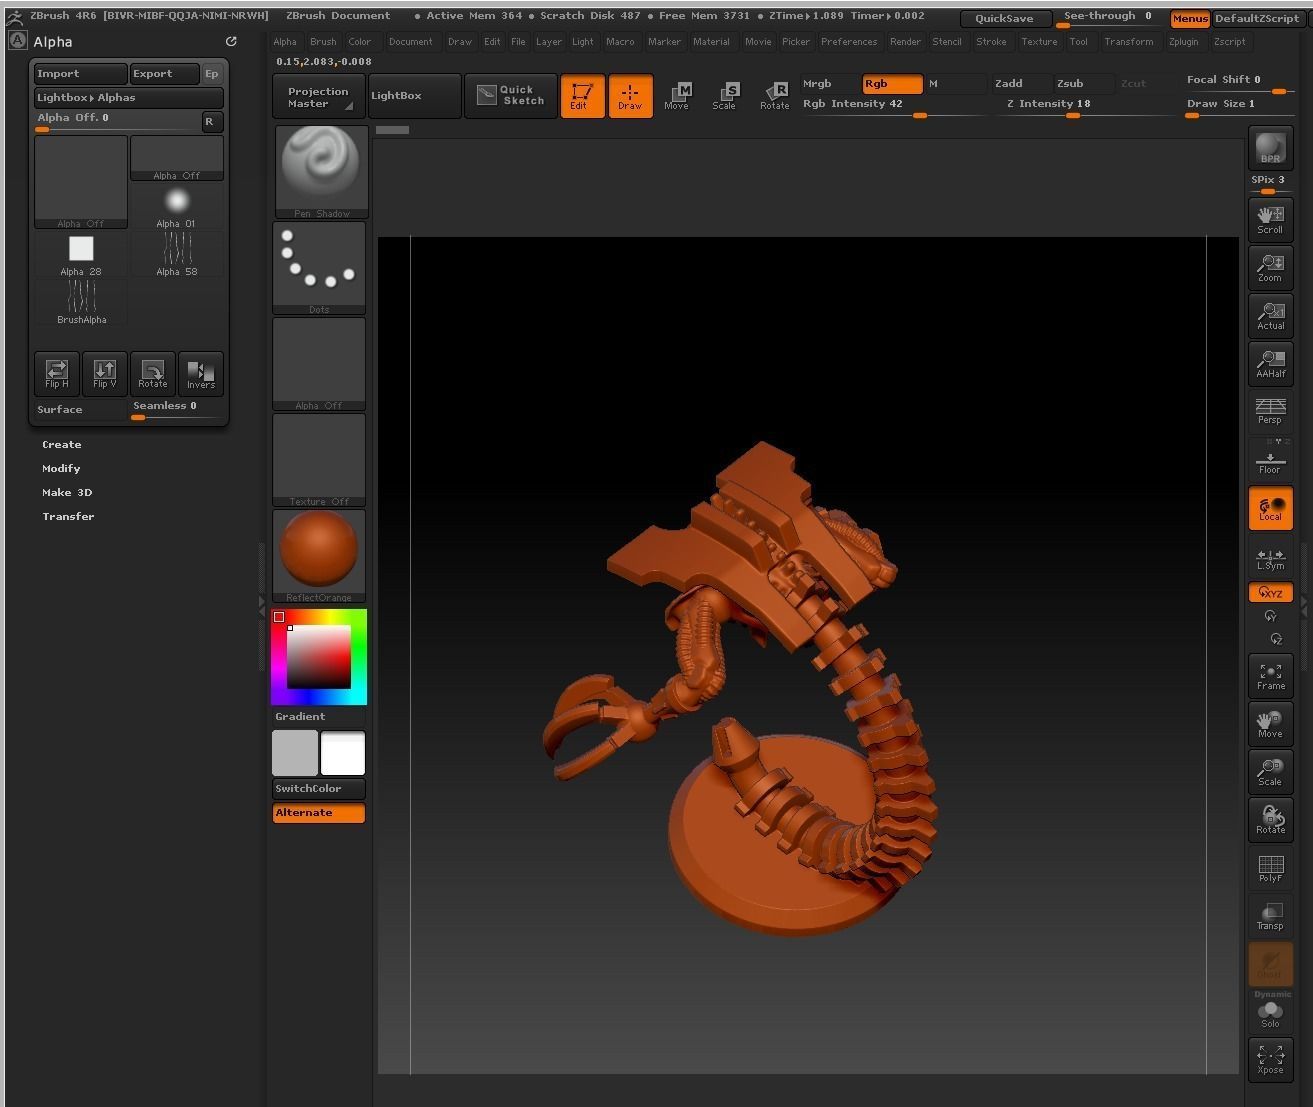Open the ReflectOrange material picker
This screenshot has height=1107, width=1313.
tap(319, 556)
